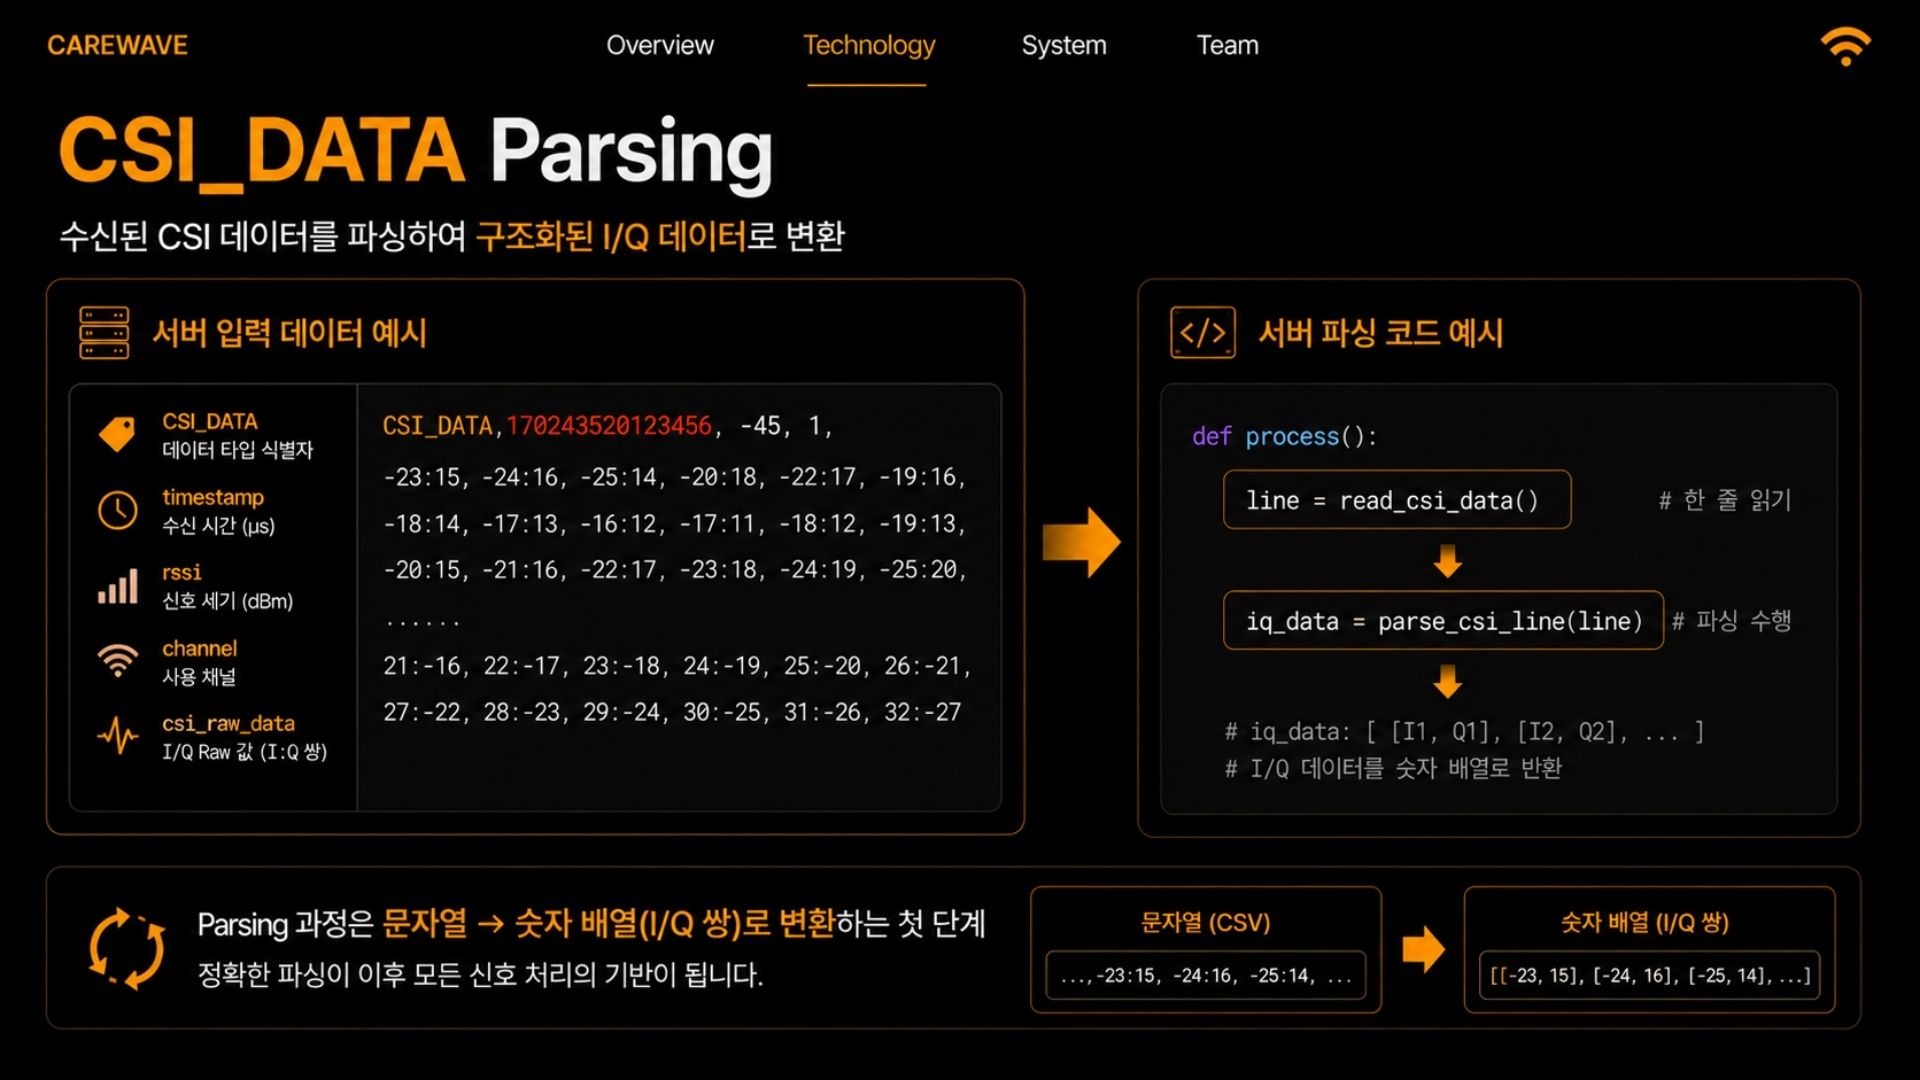Click '# I/Q 데이터를 숫자 배열로 반환' comment
Viewport: 1920px width, 1080px height.
pyautogui.click(x=1393, y=768)
